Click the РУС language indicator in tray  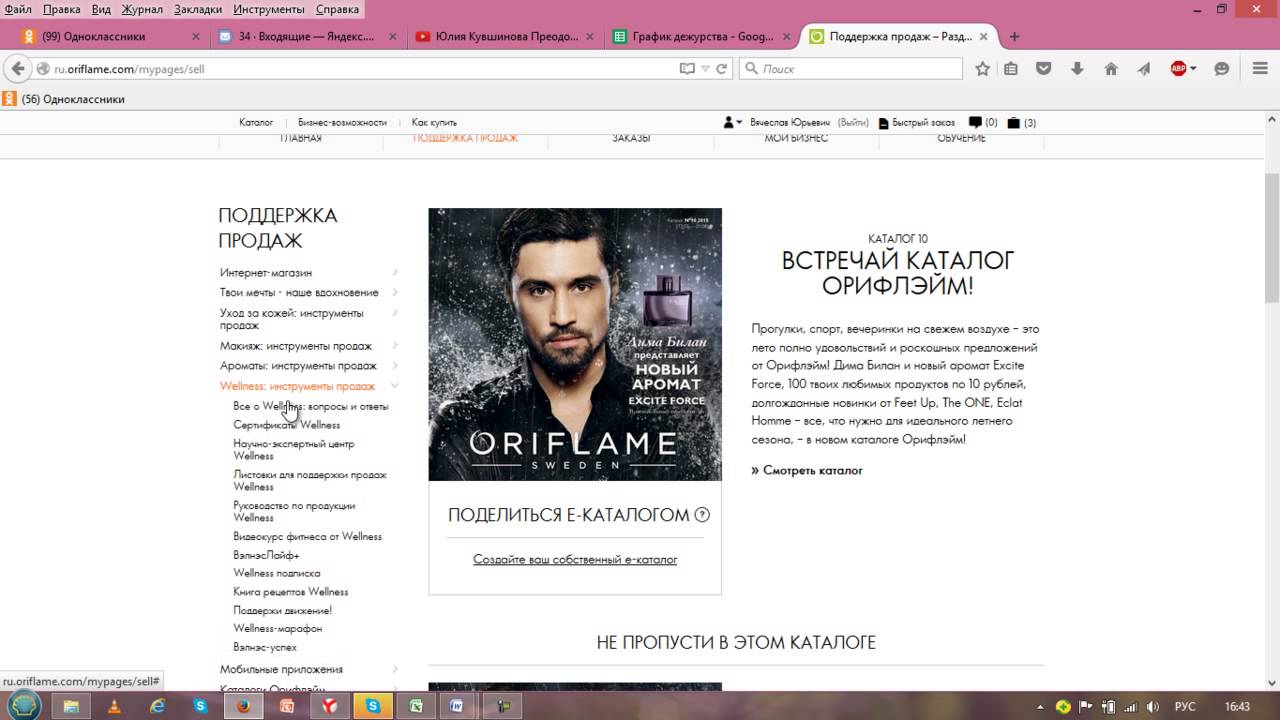[1185, 706]
